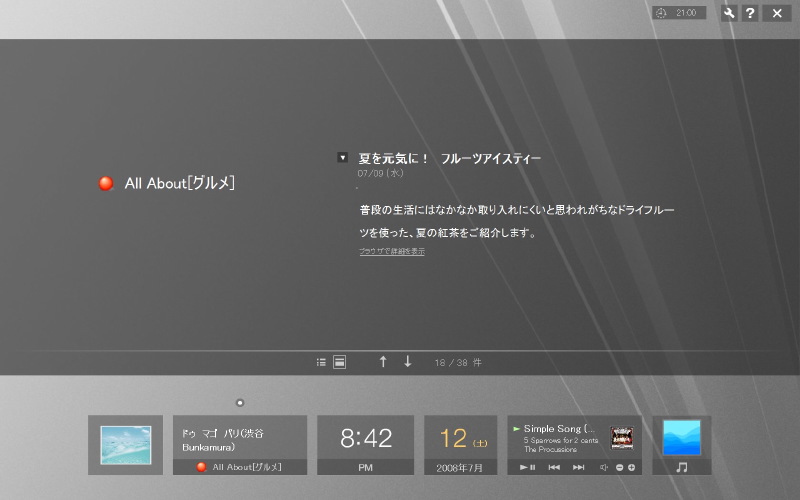Click the 2008年7月 calendar label
The width and height of the screenshot is (800, 500).
[459, 468]
